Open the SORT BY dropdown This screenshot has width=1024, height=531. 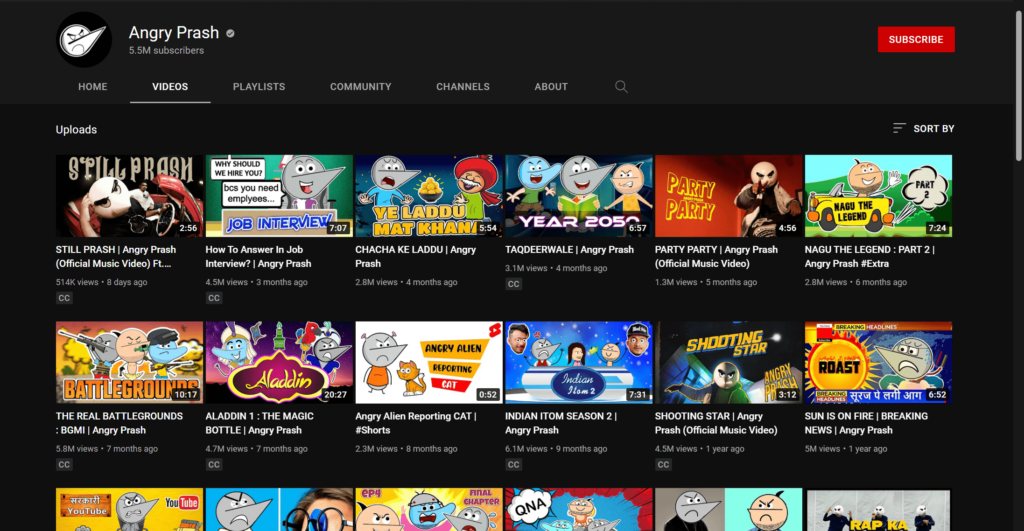click(x=923, y=129)
